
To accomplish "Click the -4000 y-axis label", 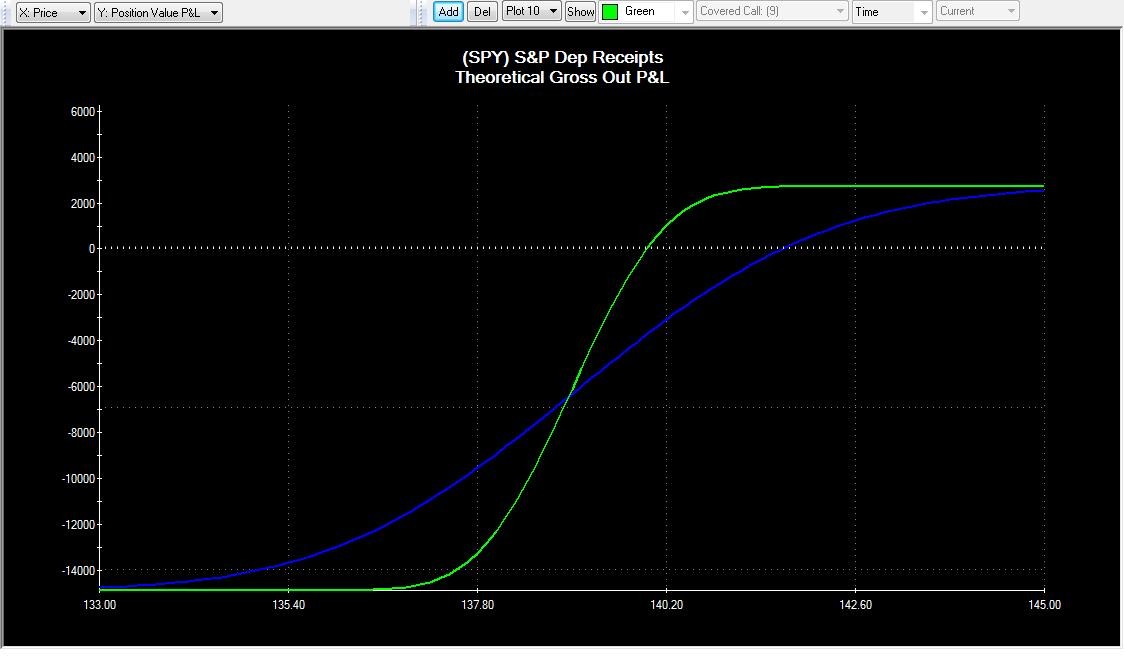I will coord(81,340).
